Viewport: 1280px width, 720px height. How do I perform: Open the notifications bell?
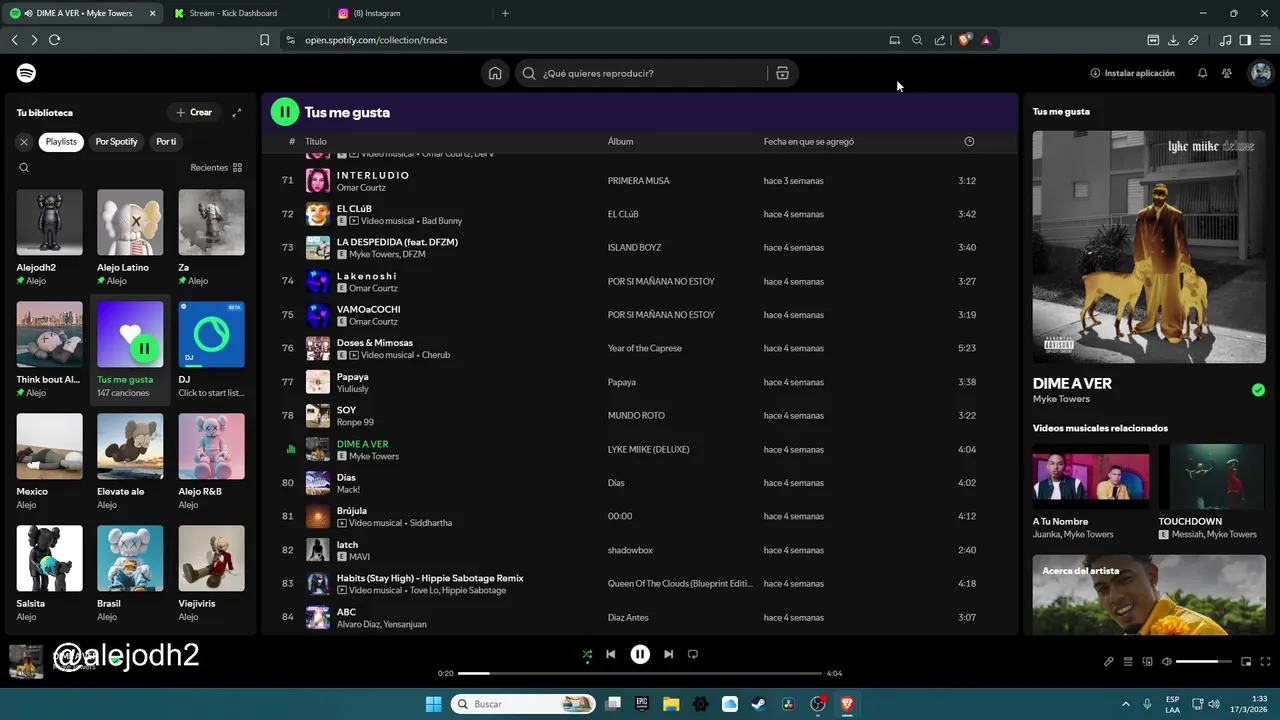[1202, 73]
